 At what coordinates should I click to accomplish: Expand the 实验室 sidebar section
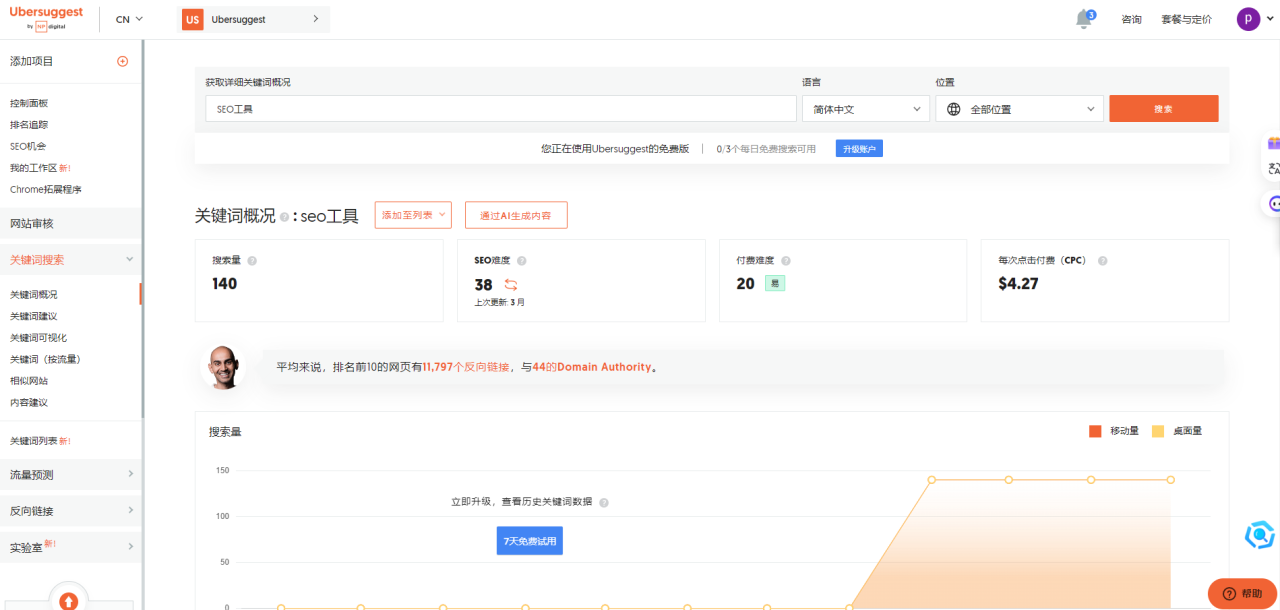(130, 547)
